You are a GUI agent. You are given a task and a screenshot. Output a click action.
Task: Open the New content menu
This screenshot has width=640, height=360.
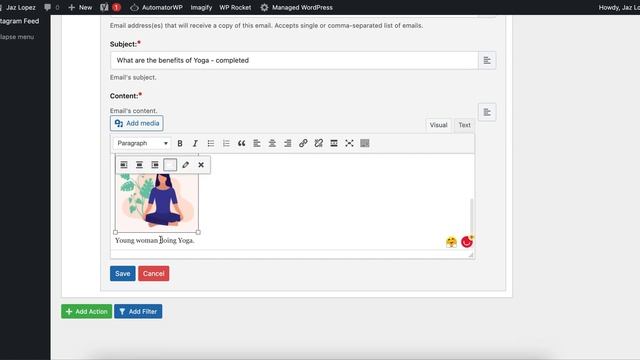coord(80,7)
